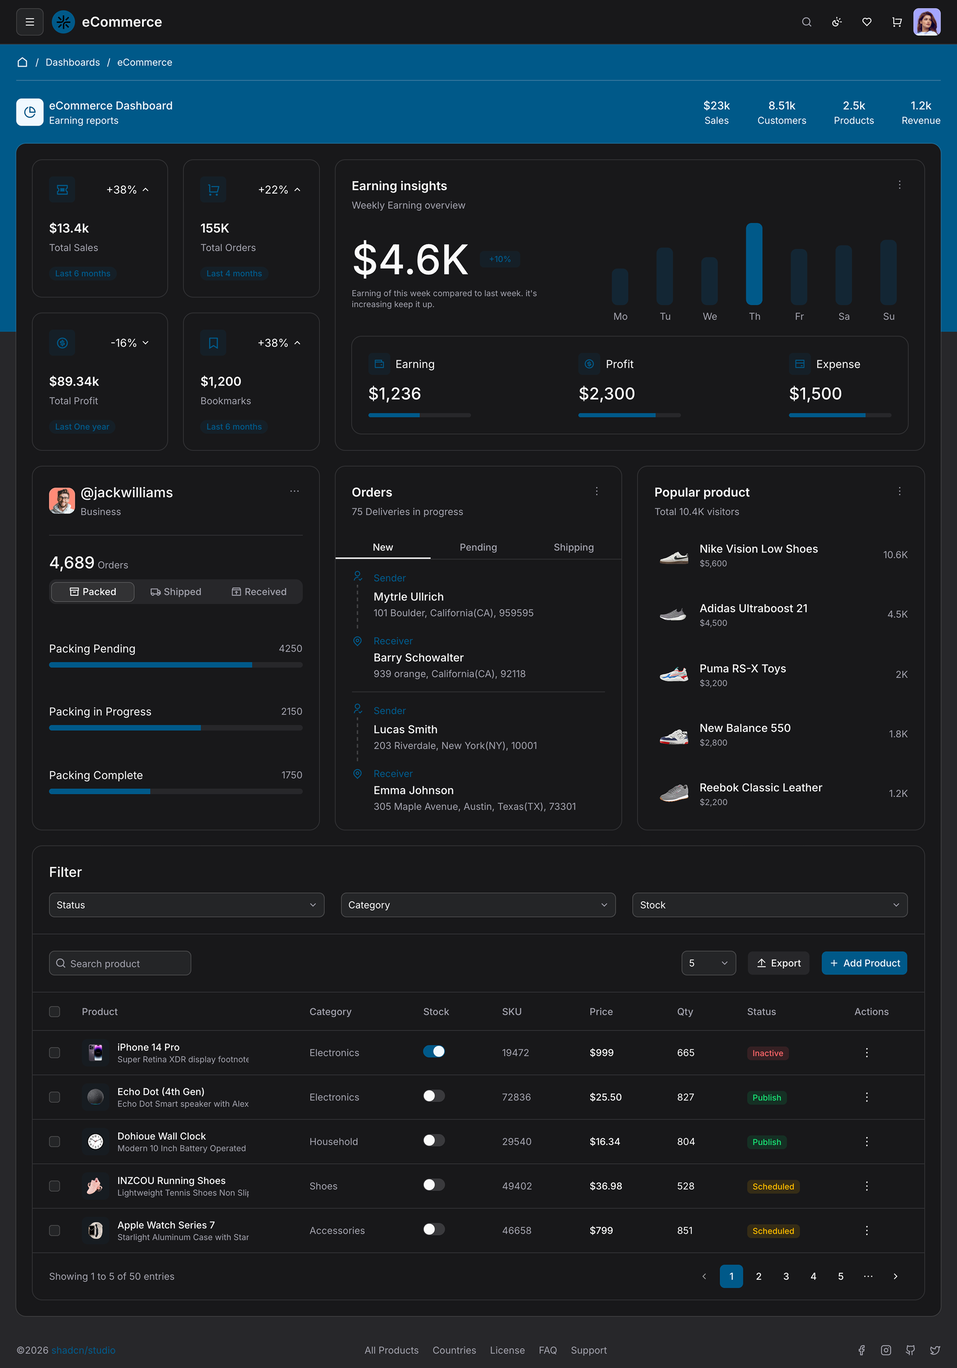The width and height of the screenshot is (957, 1368).
Task: Switch to the Shipping orders tab
Action: click(574, 547)
